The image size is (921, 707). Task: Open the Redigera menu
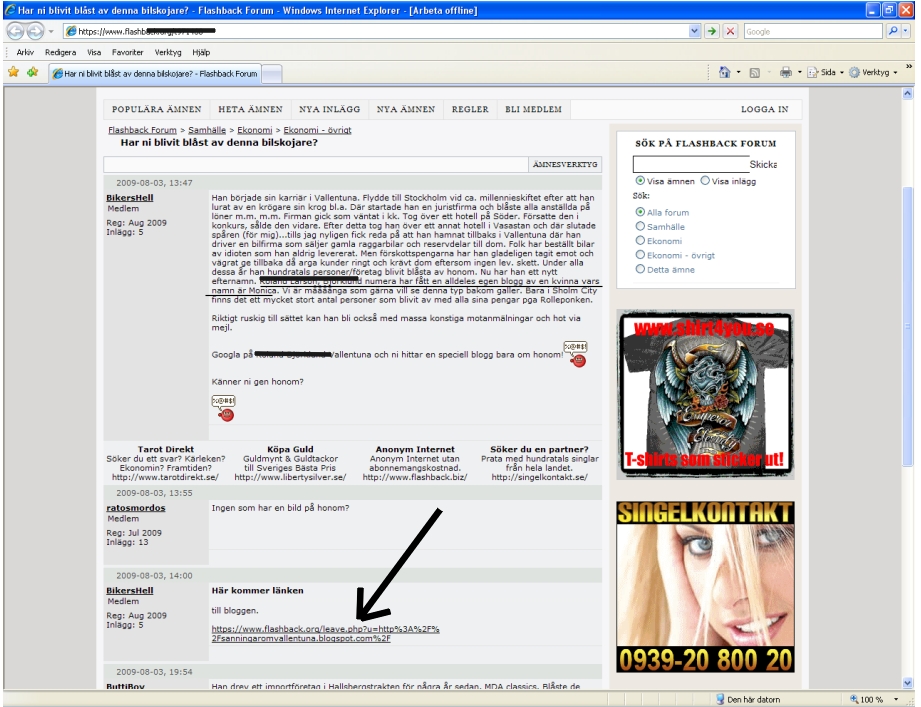point(60,52)
